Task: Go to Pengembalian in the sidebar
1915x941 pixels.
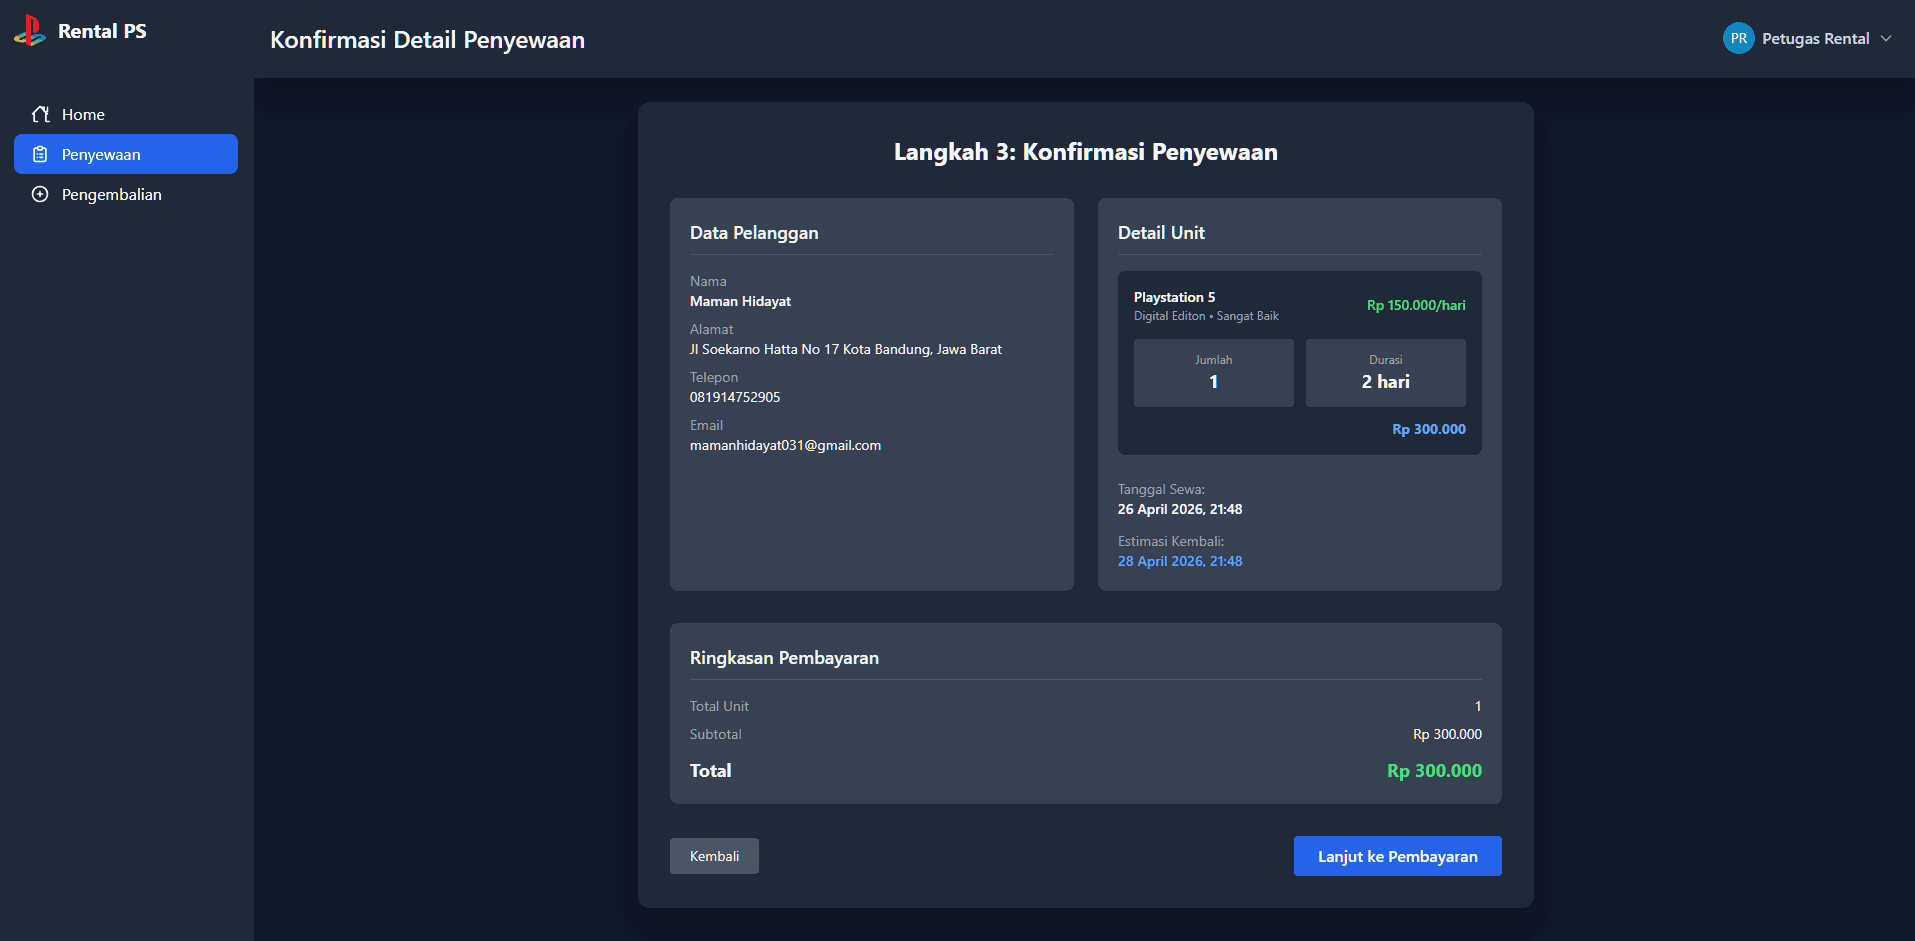Action: (126, 194)
